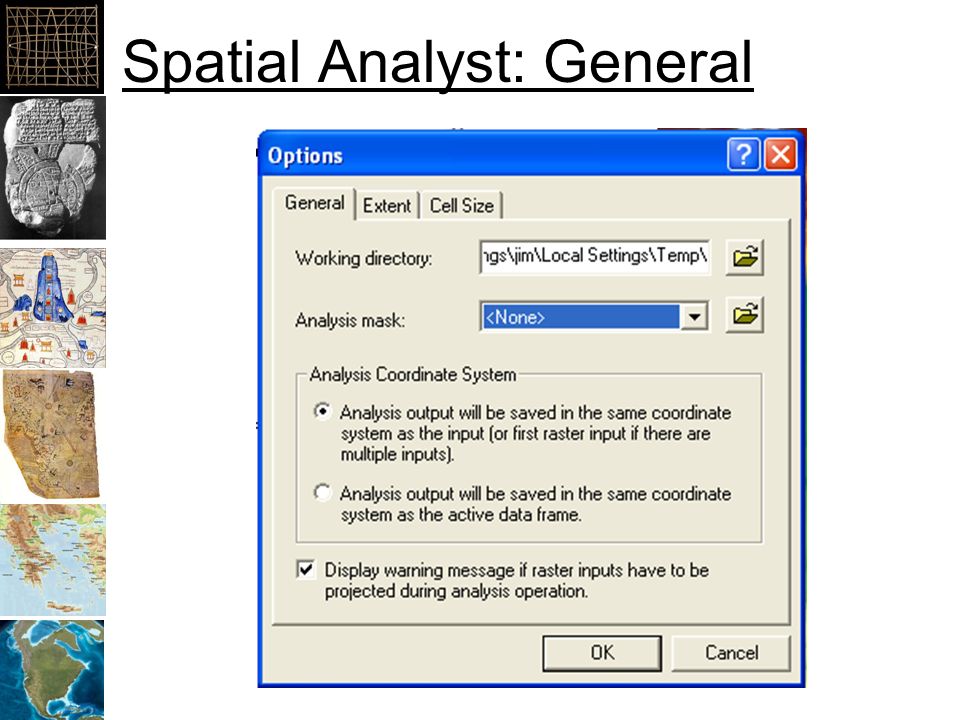Close the Options dialog window

coord(781,154)
